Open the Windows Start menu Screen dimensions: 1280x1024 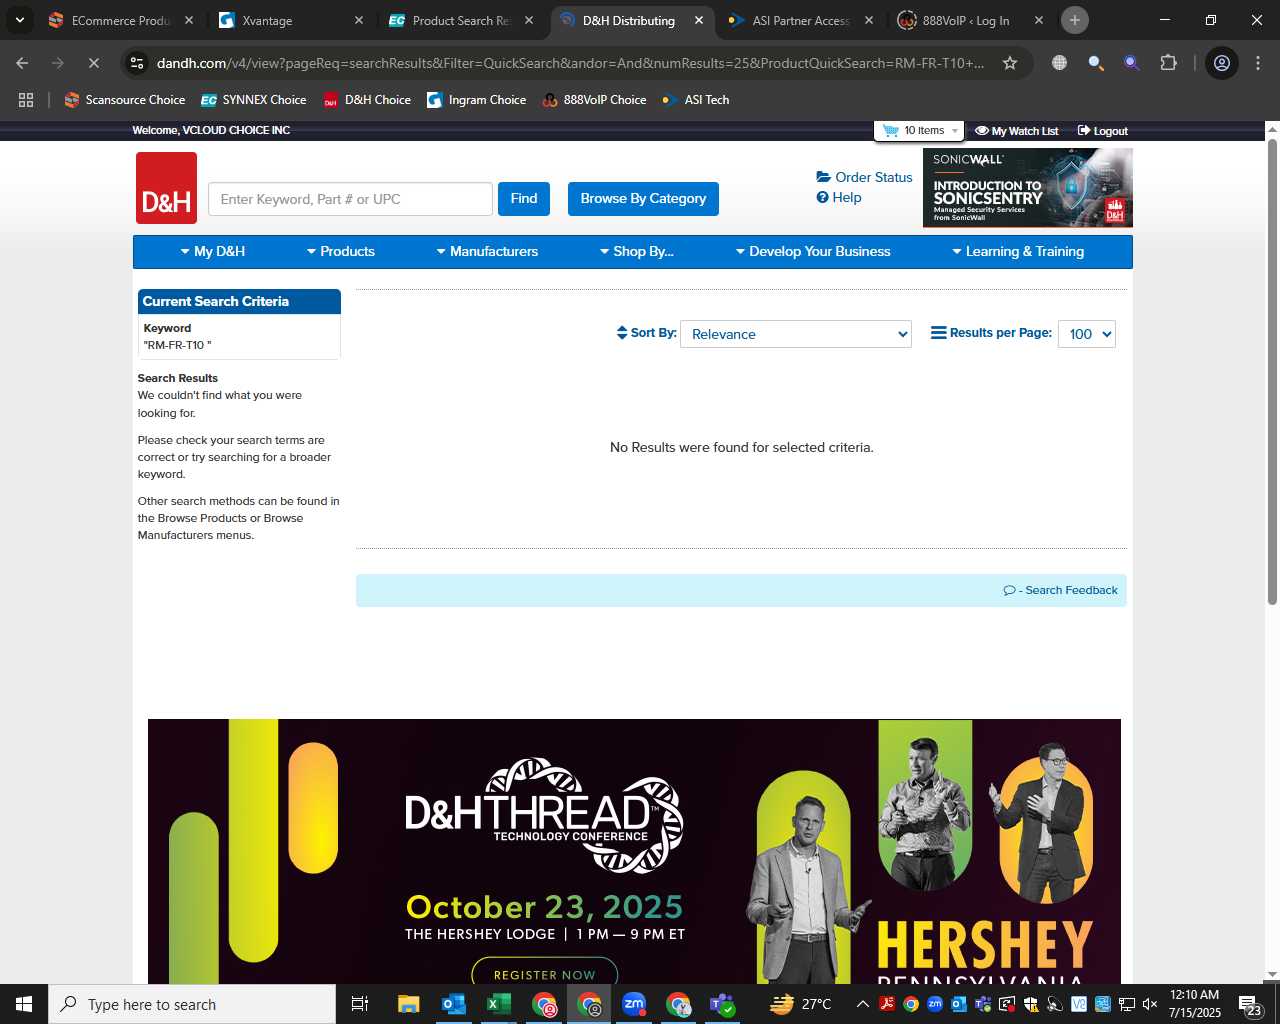pos(24,1004)
